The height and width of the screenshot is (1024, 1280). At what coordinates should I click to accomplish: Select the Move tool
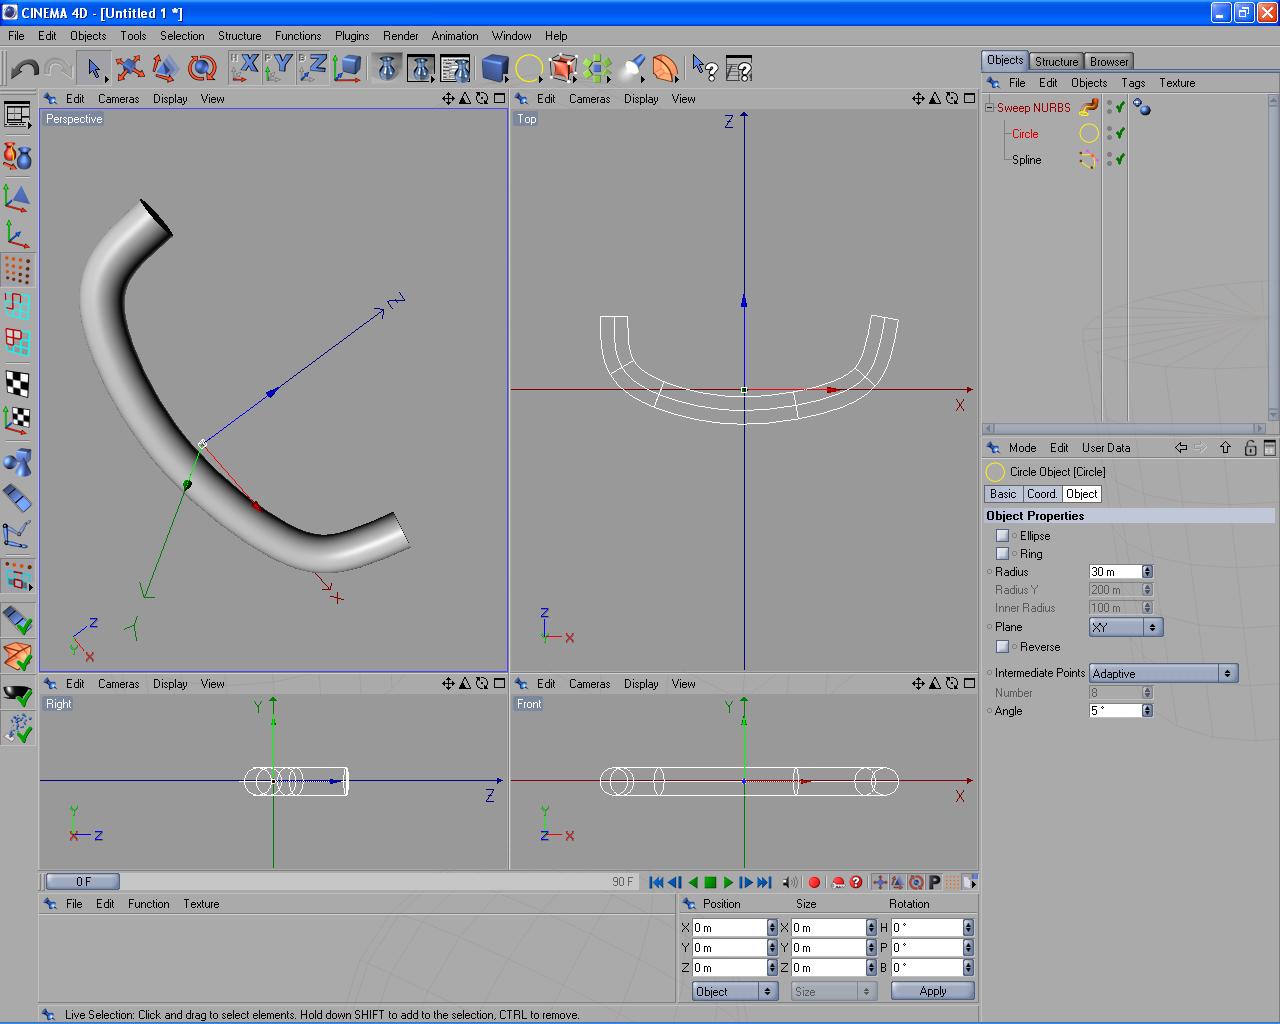click(x=129, y=68)
